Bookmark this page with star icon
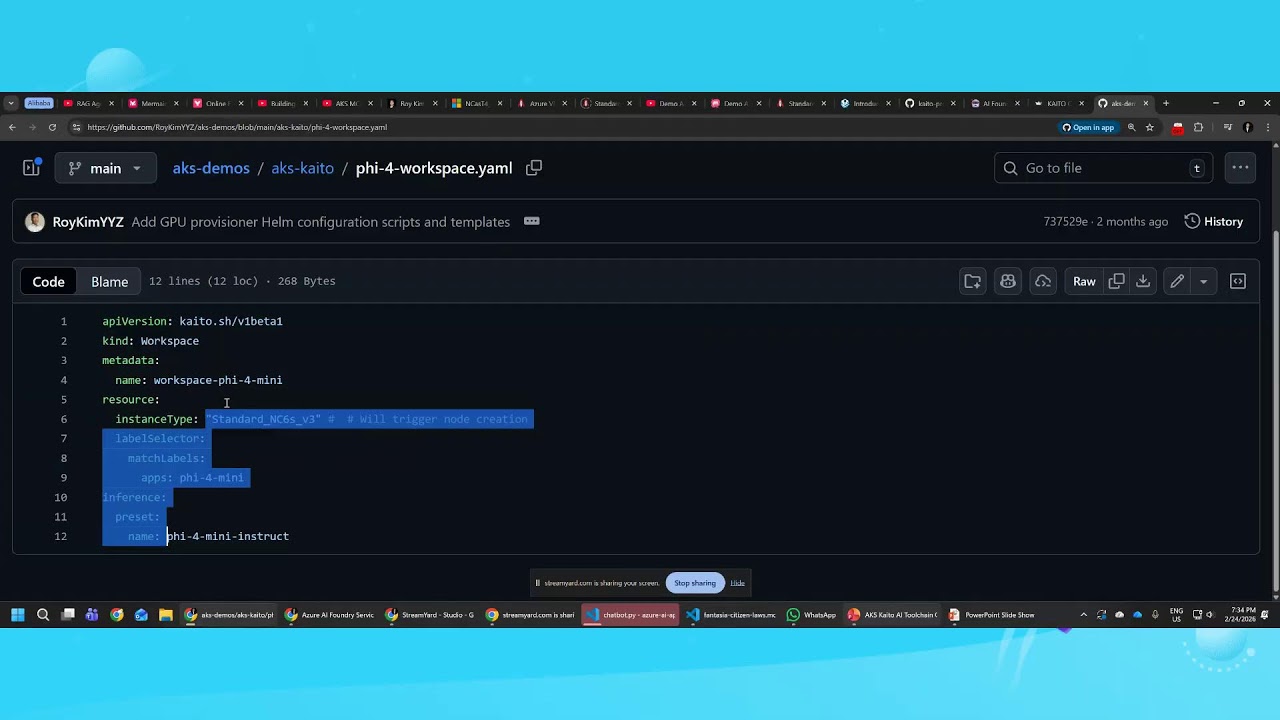Viewport: 1280px width, 720px height. click(1149, 127)
